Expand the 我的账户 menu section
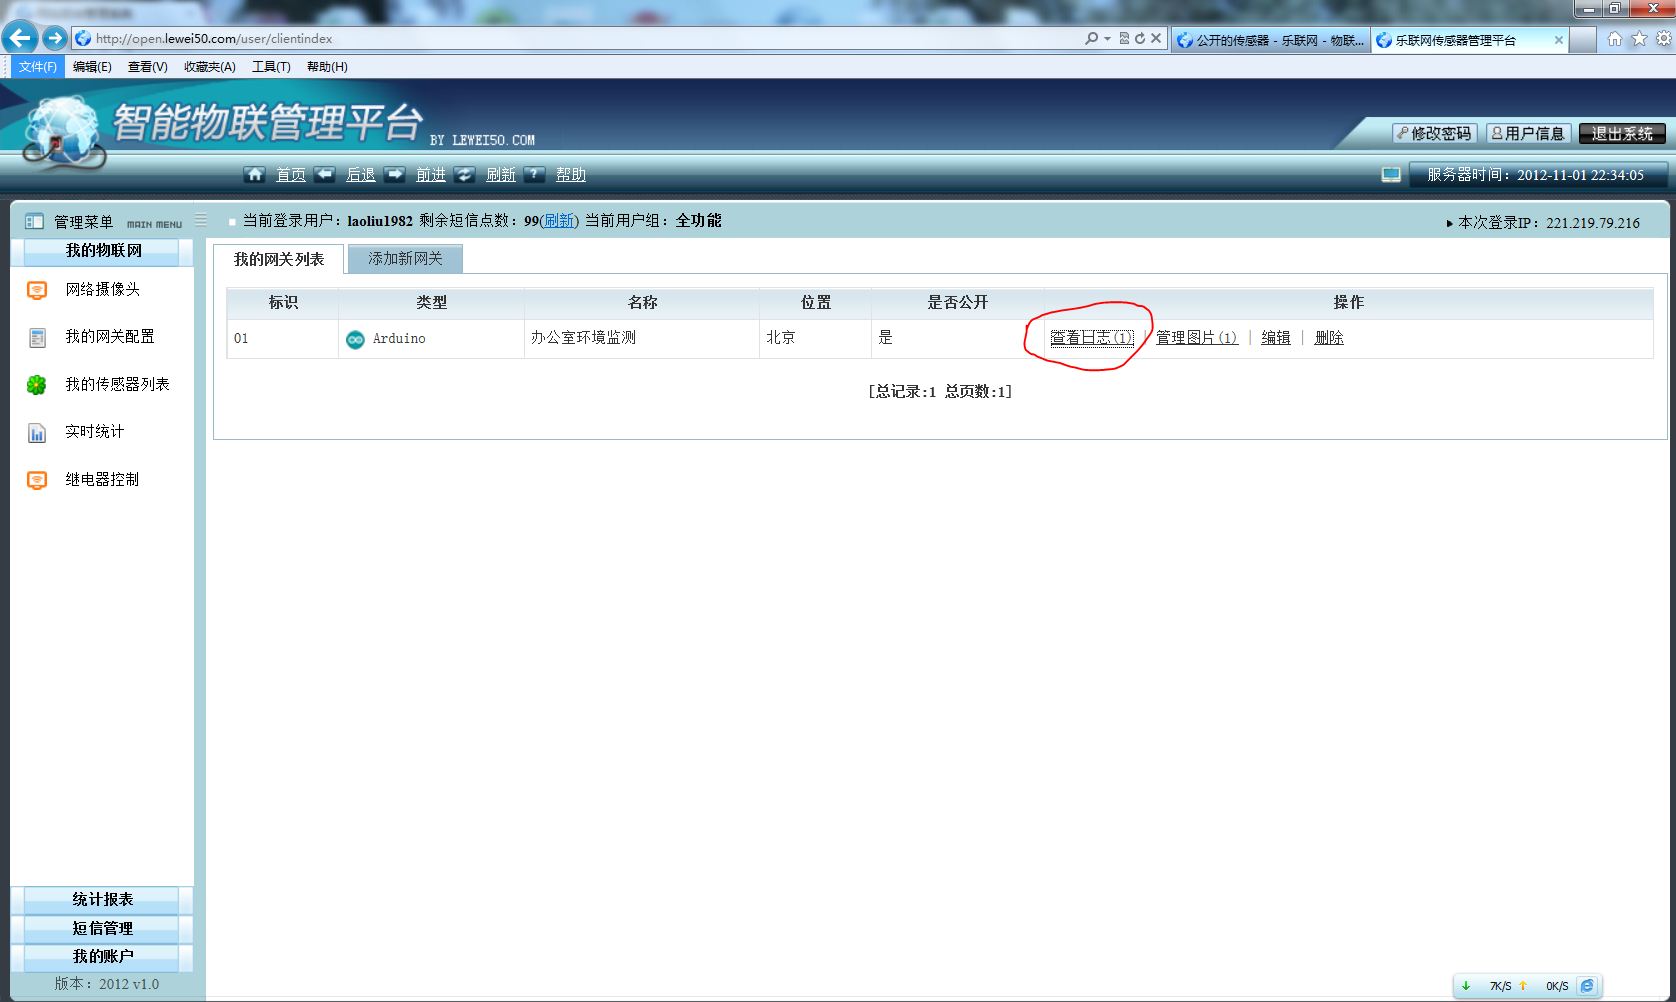The image size is (1676, 1002). point(102,956)
